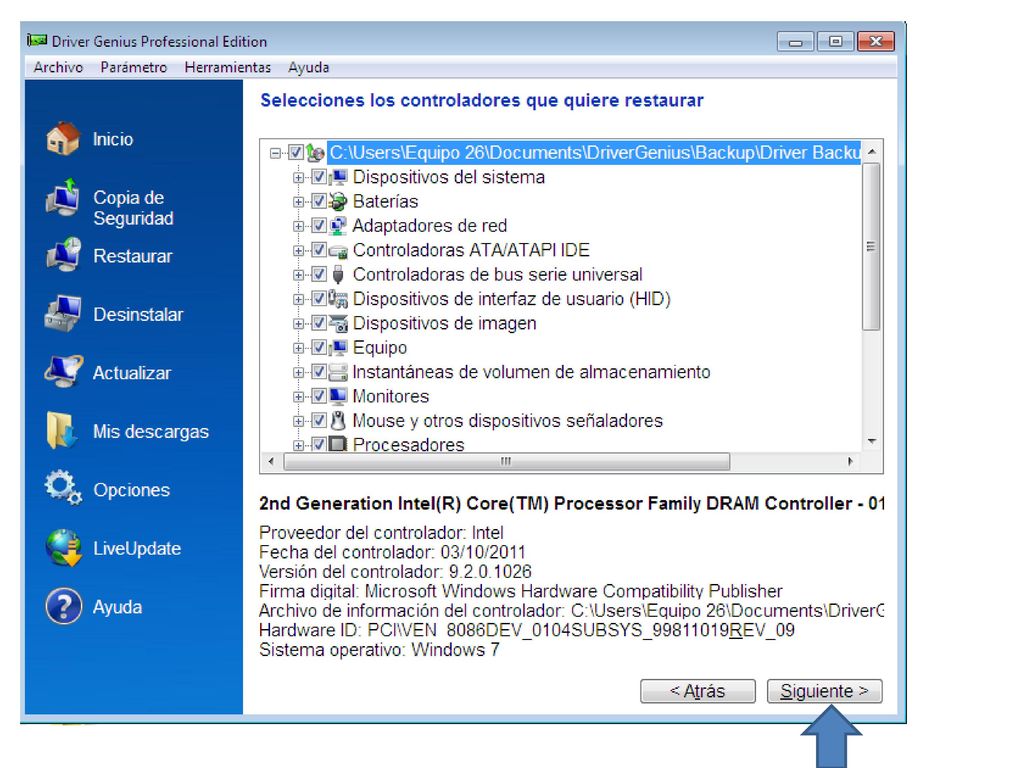The height and width of the screenshot is (768, 1024).
Task: Toggle Controladoras ATA/ATAPI IDE checkbox
Action: (319, 250)
